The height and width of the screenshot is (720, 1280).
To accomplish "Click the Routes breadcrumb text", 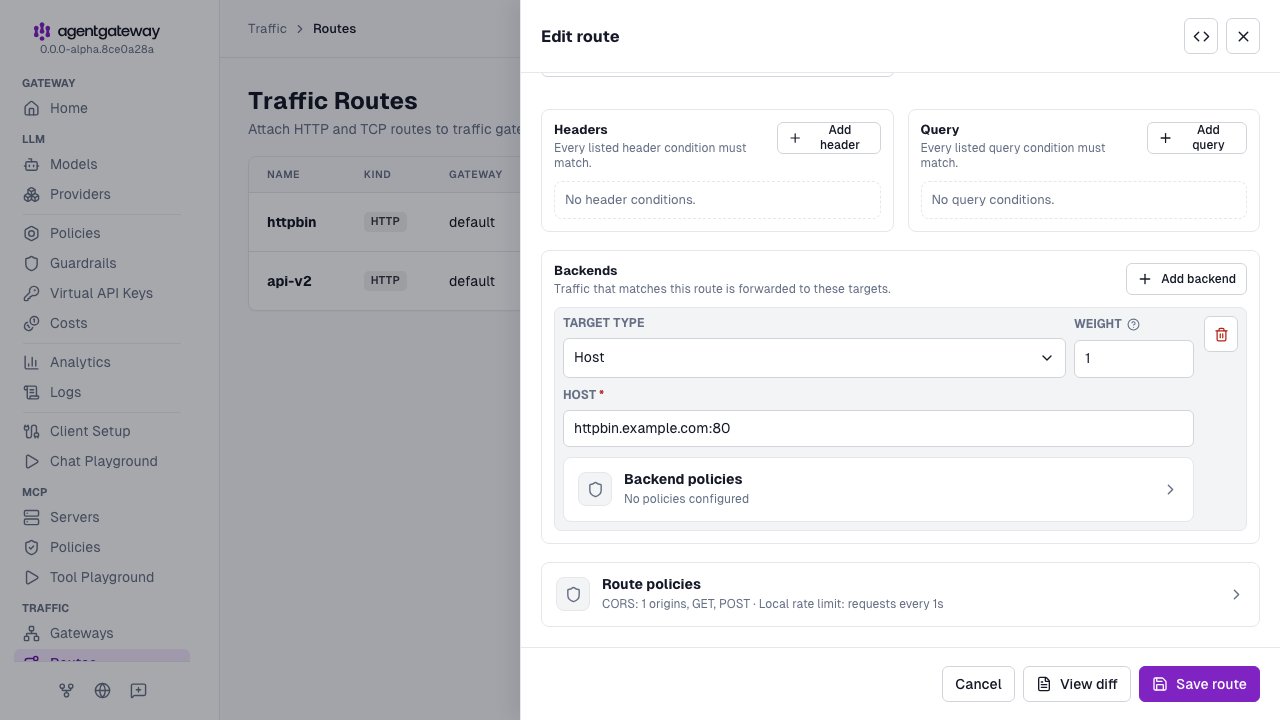I will click(x=334, y=29).
